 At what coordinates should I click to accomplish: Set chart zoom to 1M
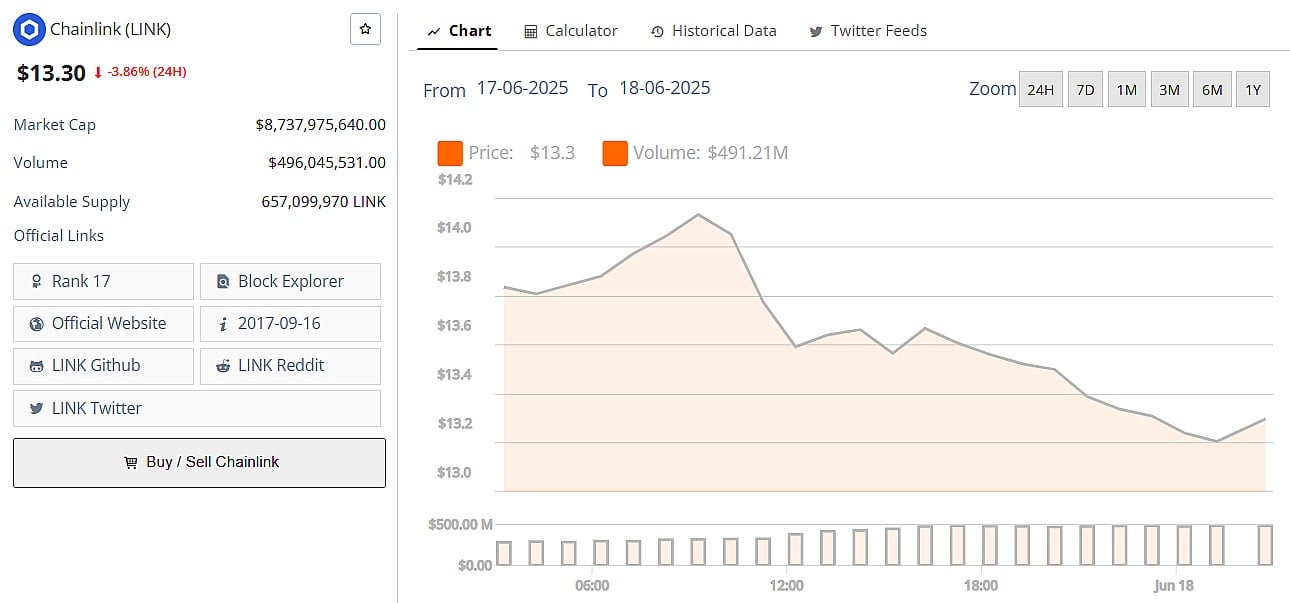[x=1127, y=89]
